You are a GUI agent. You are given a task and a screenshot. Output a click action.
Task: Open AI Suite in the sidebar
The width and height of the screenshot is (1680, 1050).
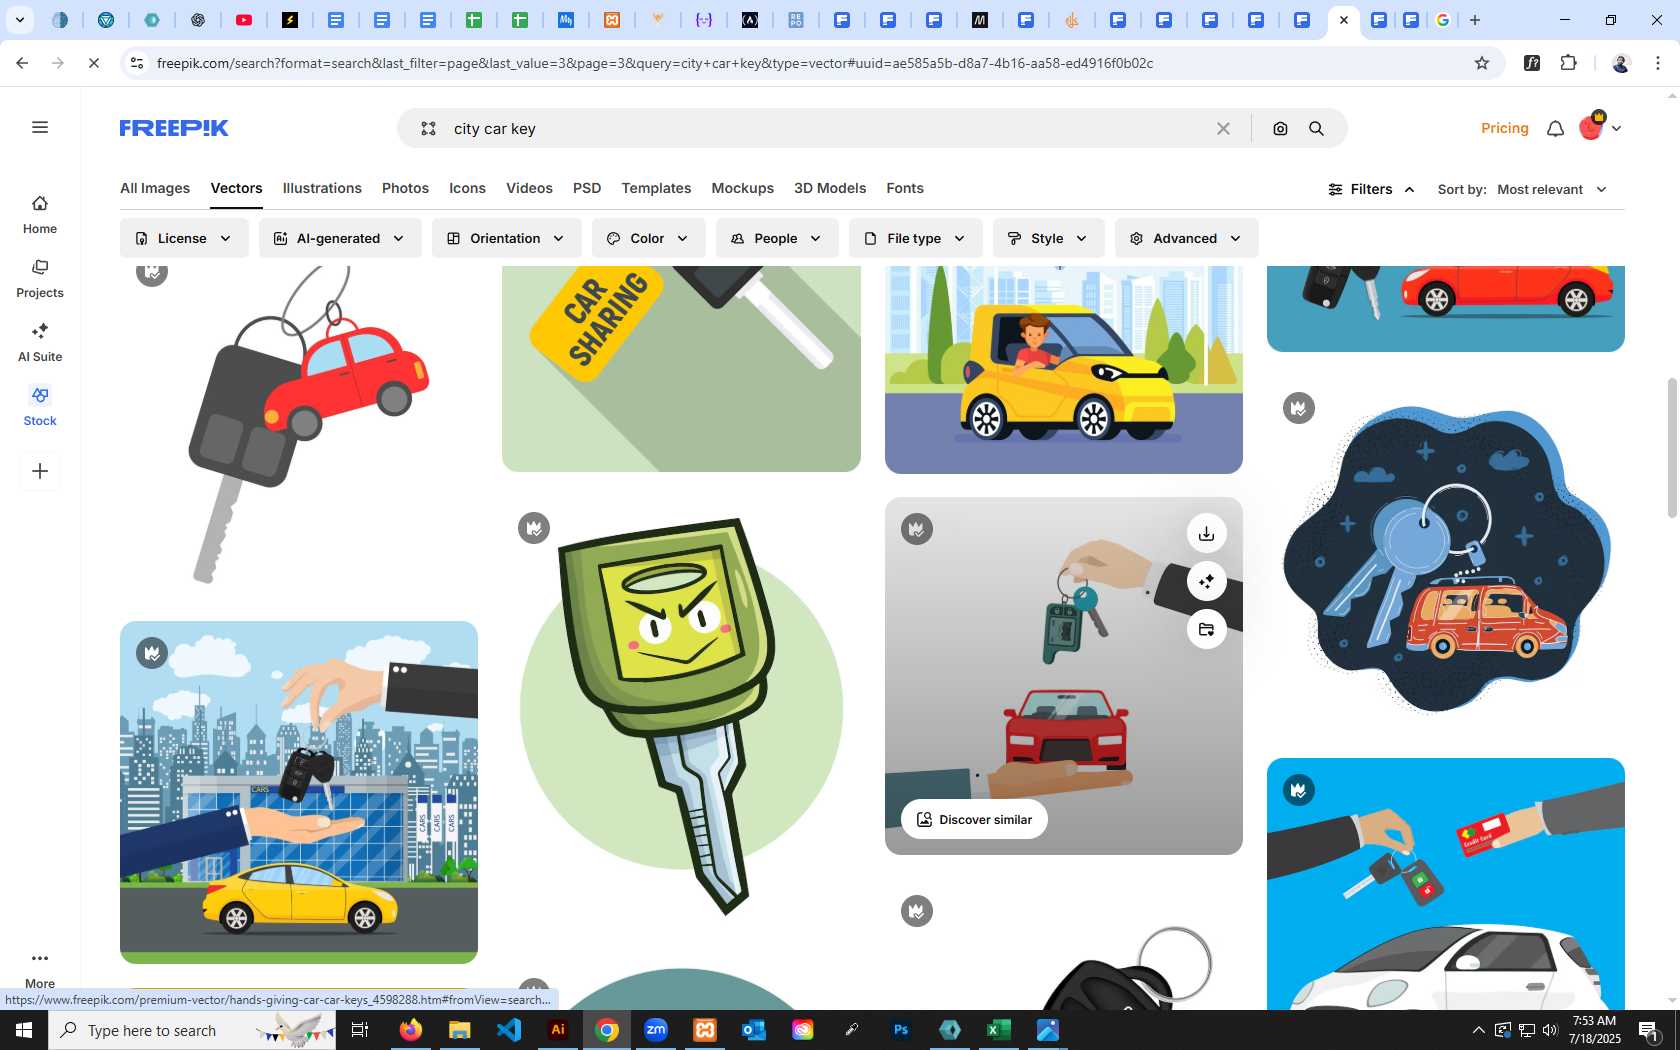40,343
